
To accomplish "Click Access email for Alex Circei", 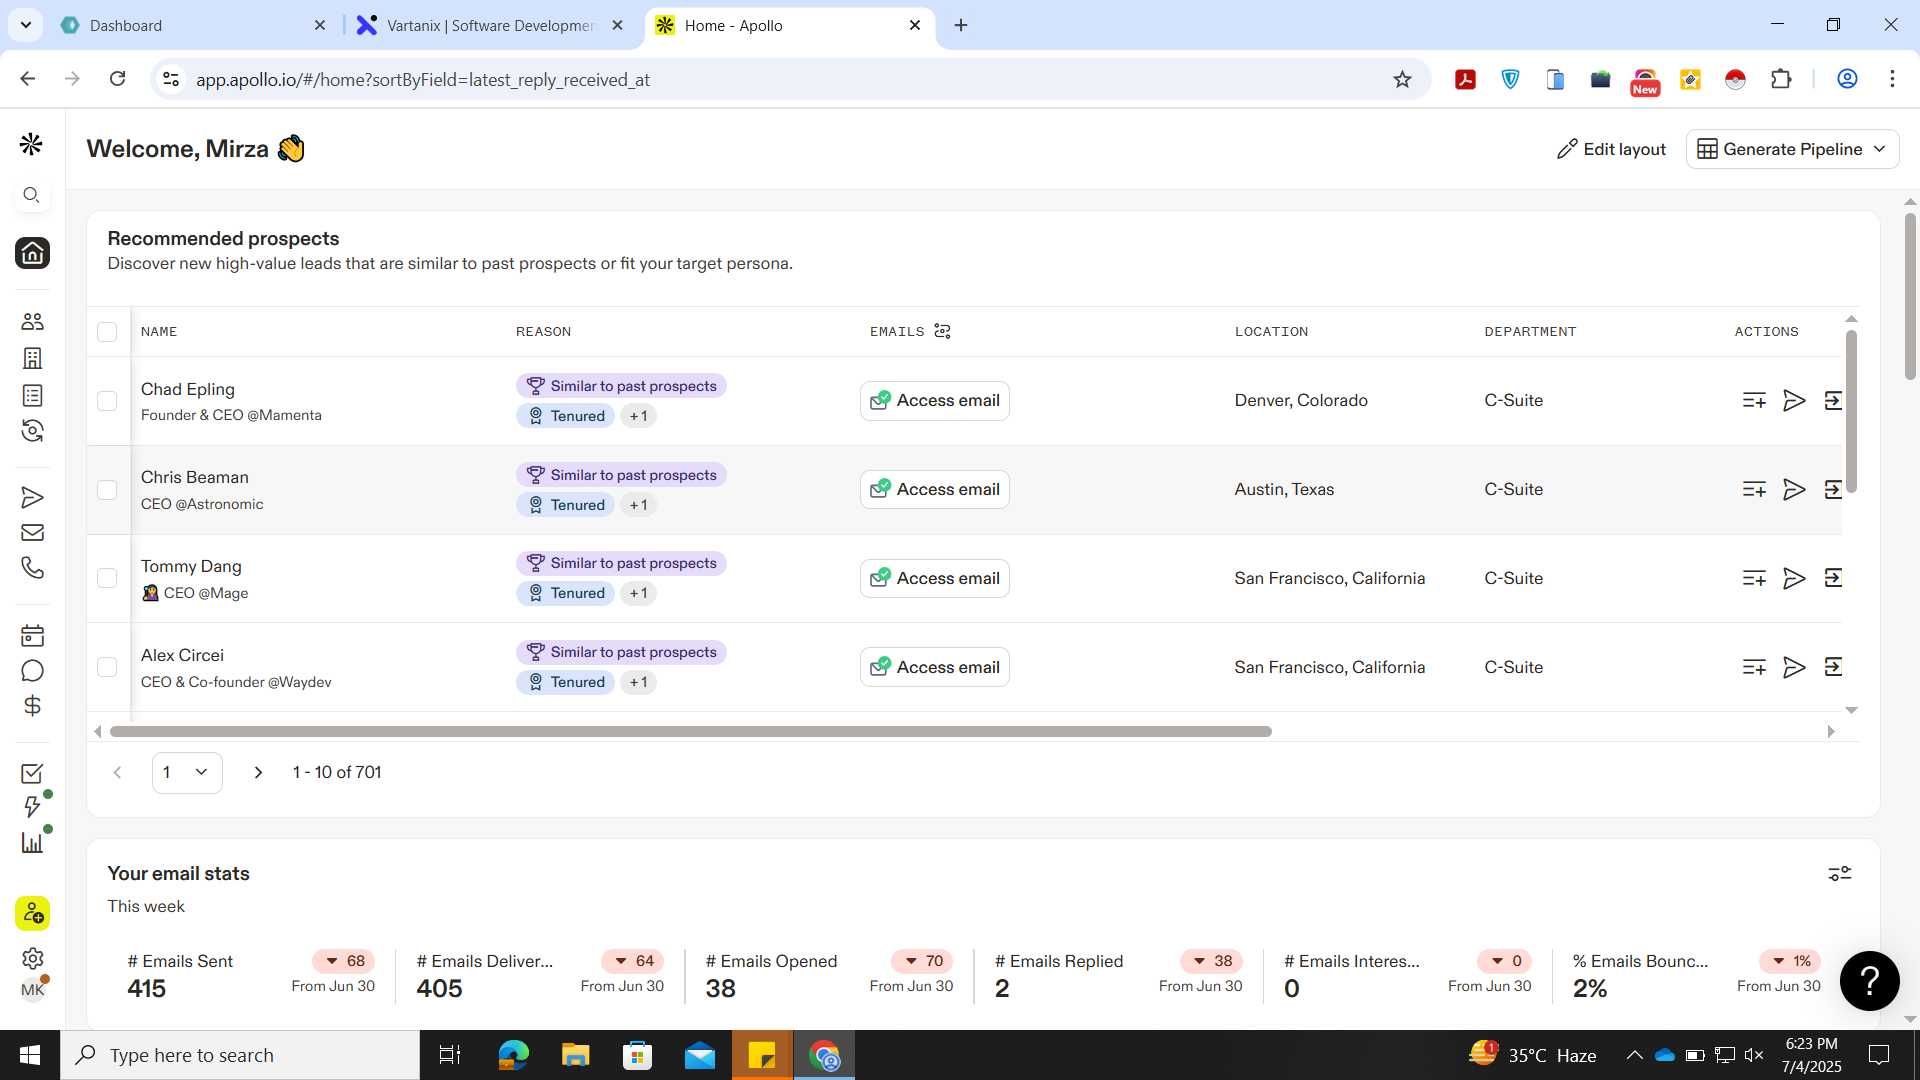I will [x=935, y=667].
